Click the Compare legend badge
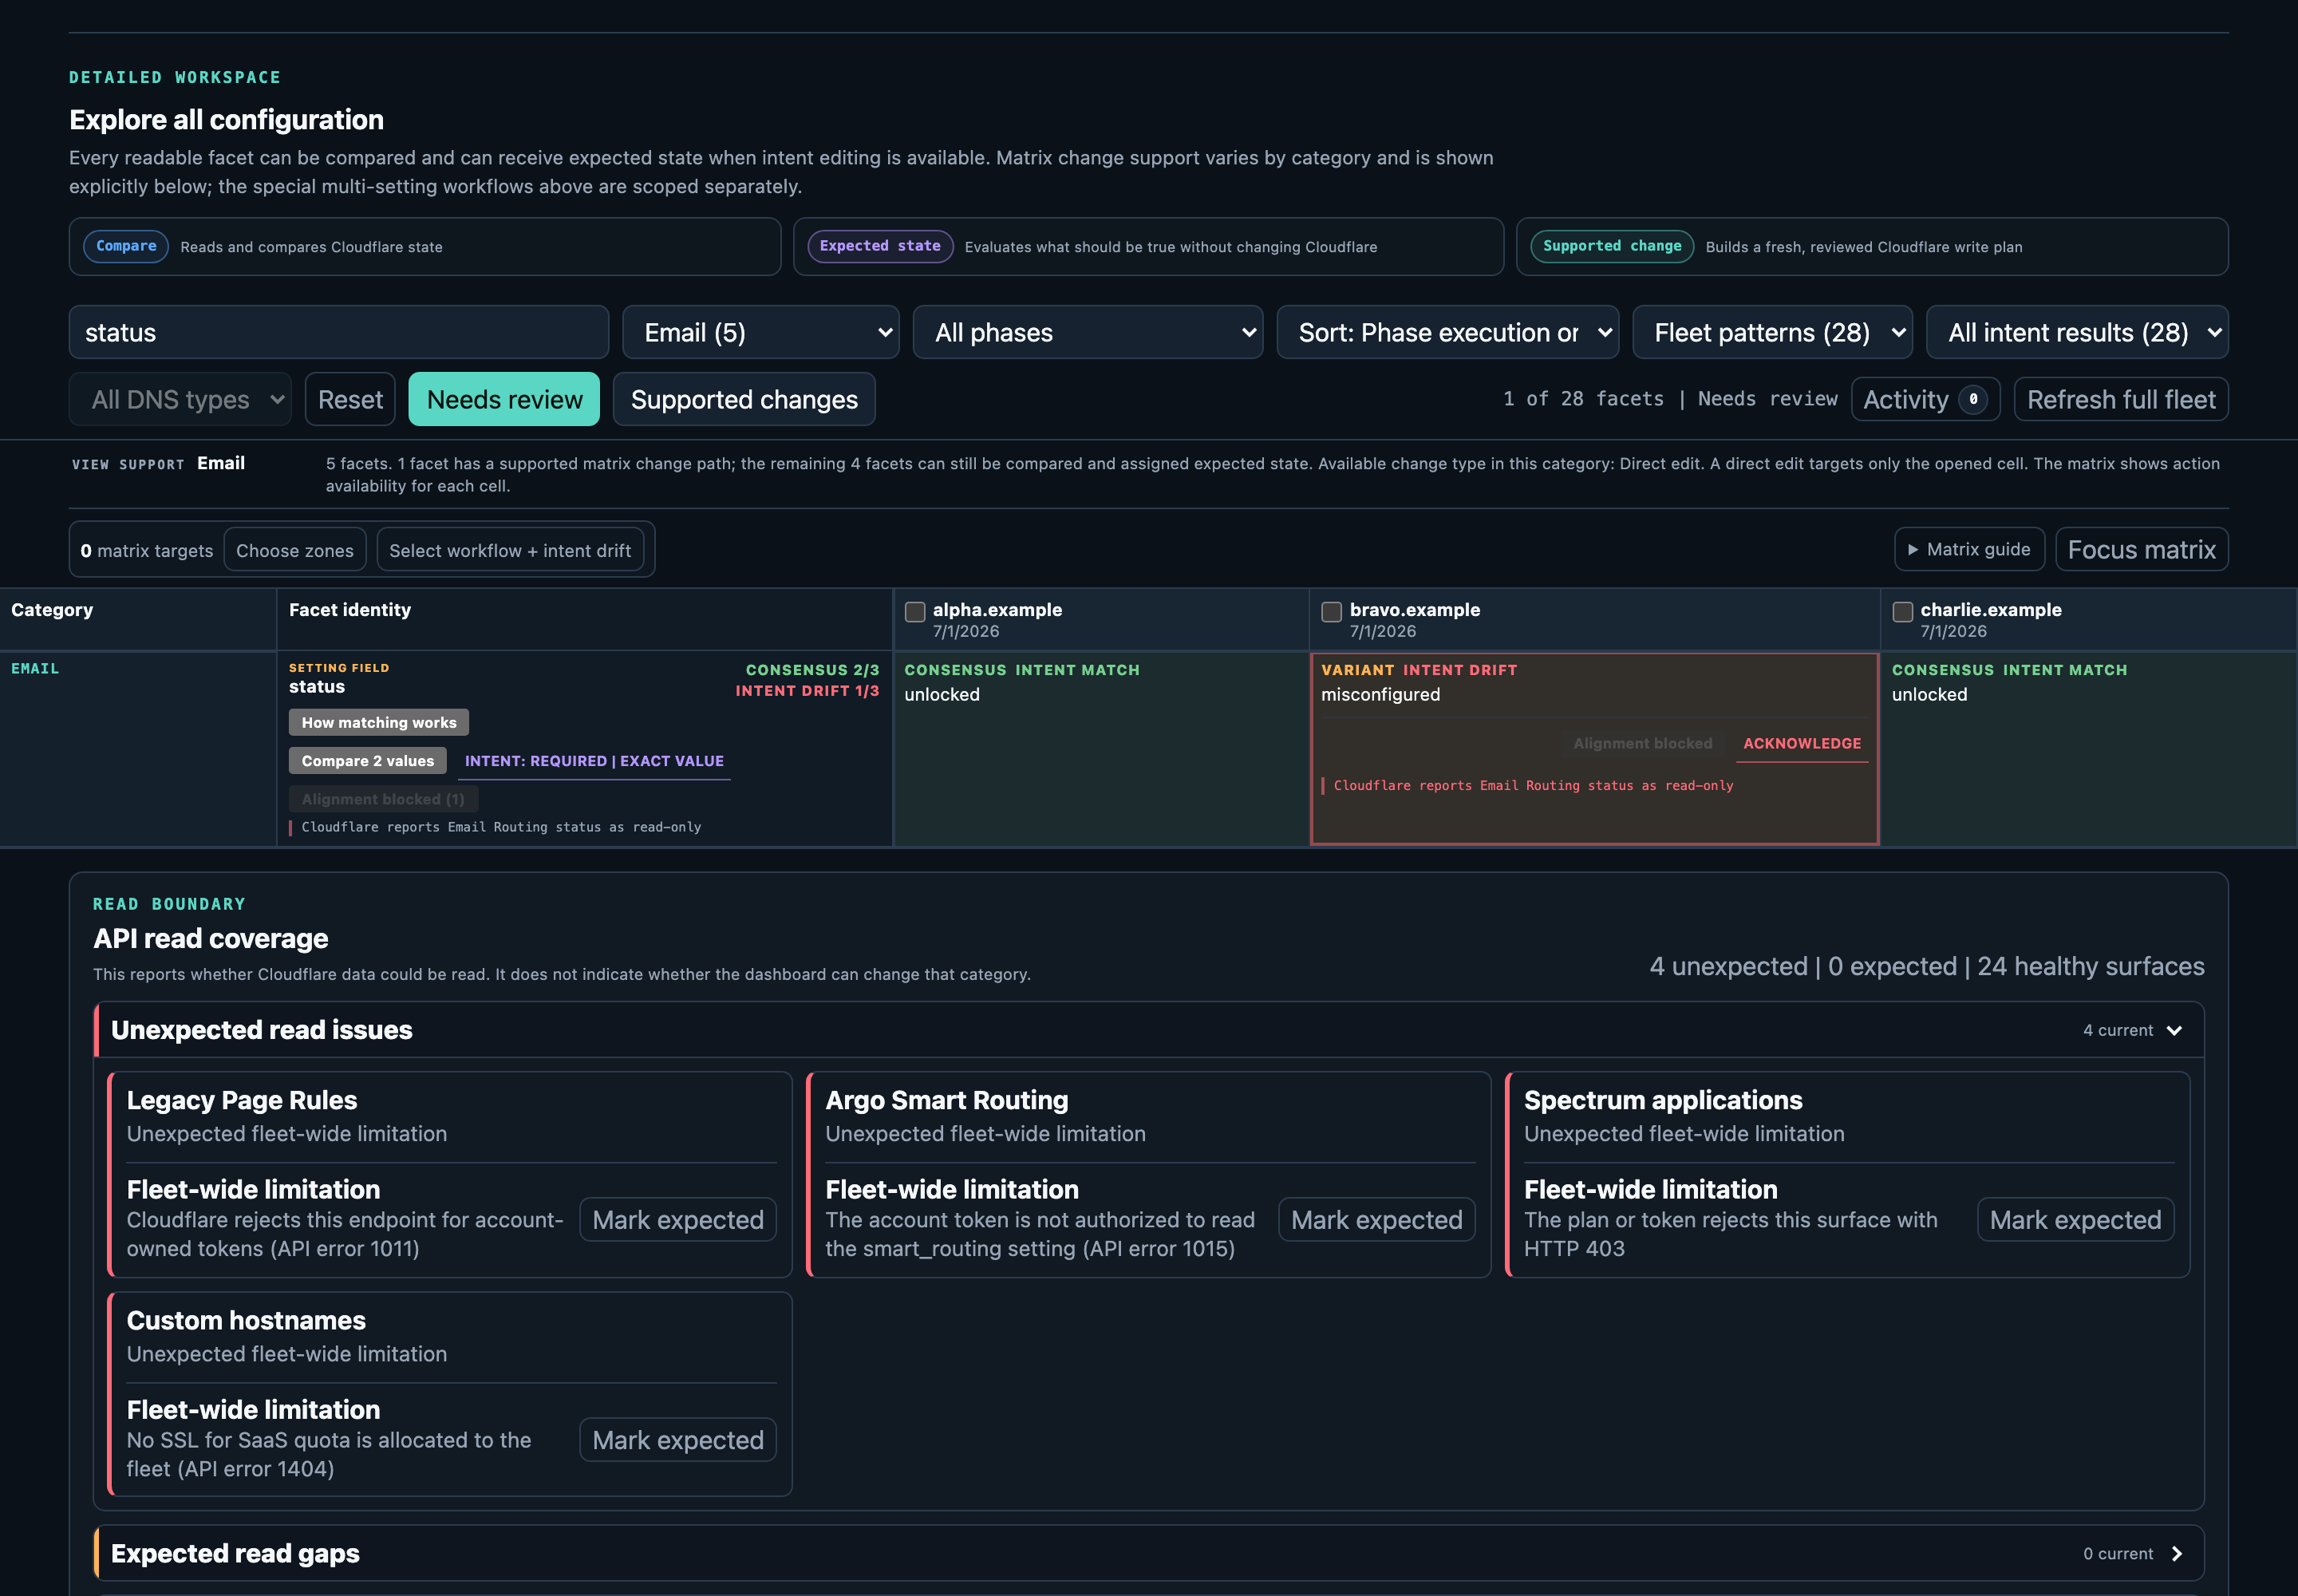The width and height of the screenshot is (2298, 1596). click(x=126, y=246)
